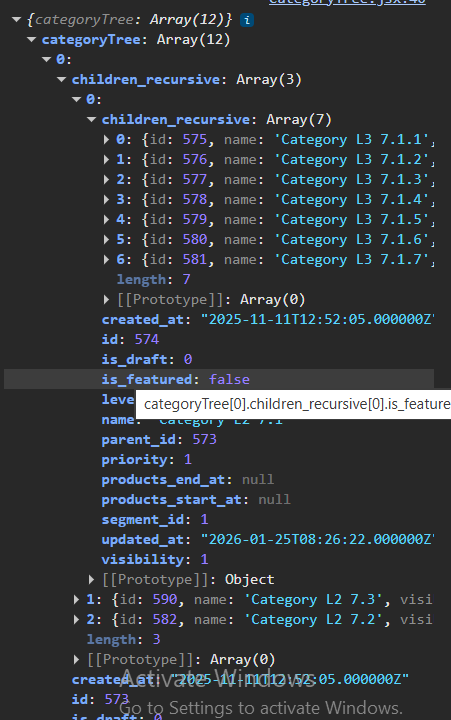
Task: Expand the id 581 array item
Action: tap(107, 260)
